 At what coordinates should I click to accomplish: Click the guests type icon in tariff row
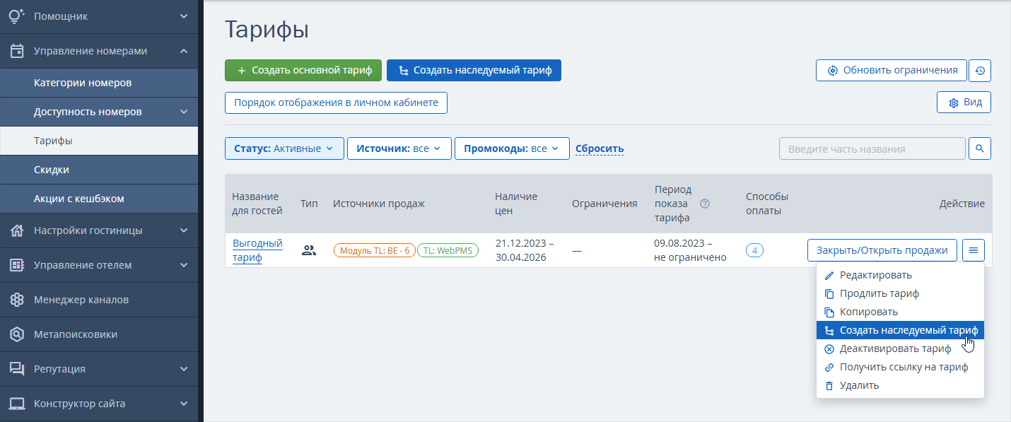pyautogui.click(x=309, y=250)
